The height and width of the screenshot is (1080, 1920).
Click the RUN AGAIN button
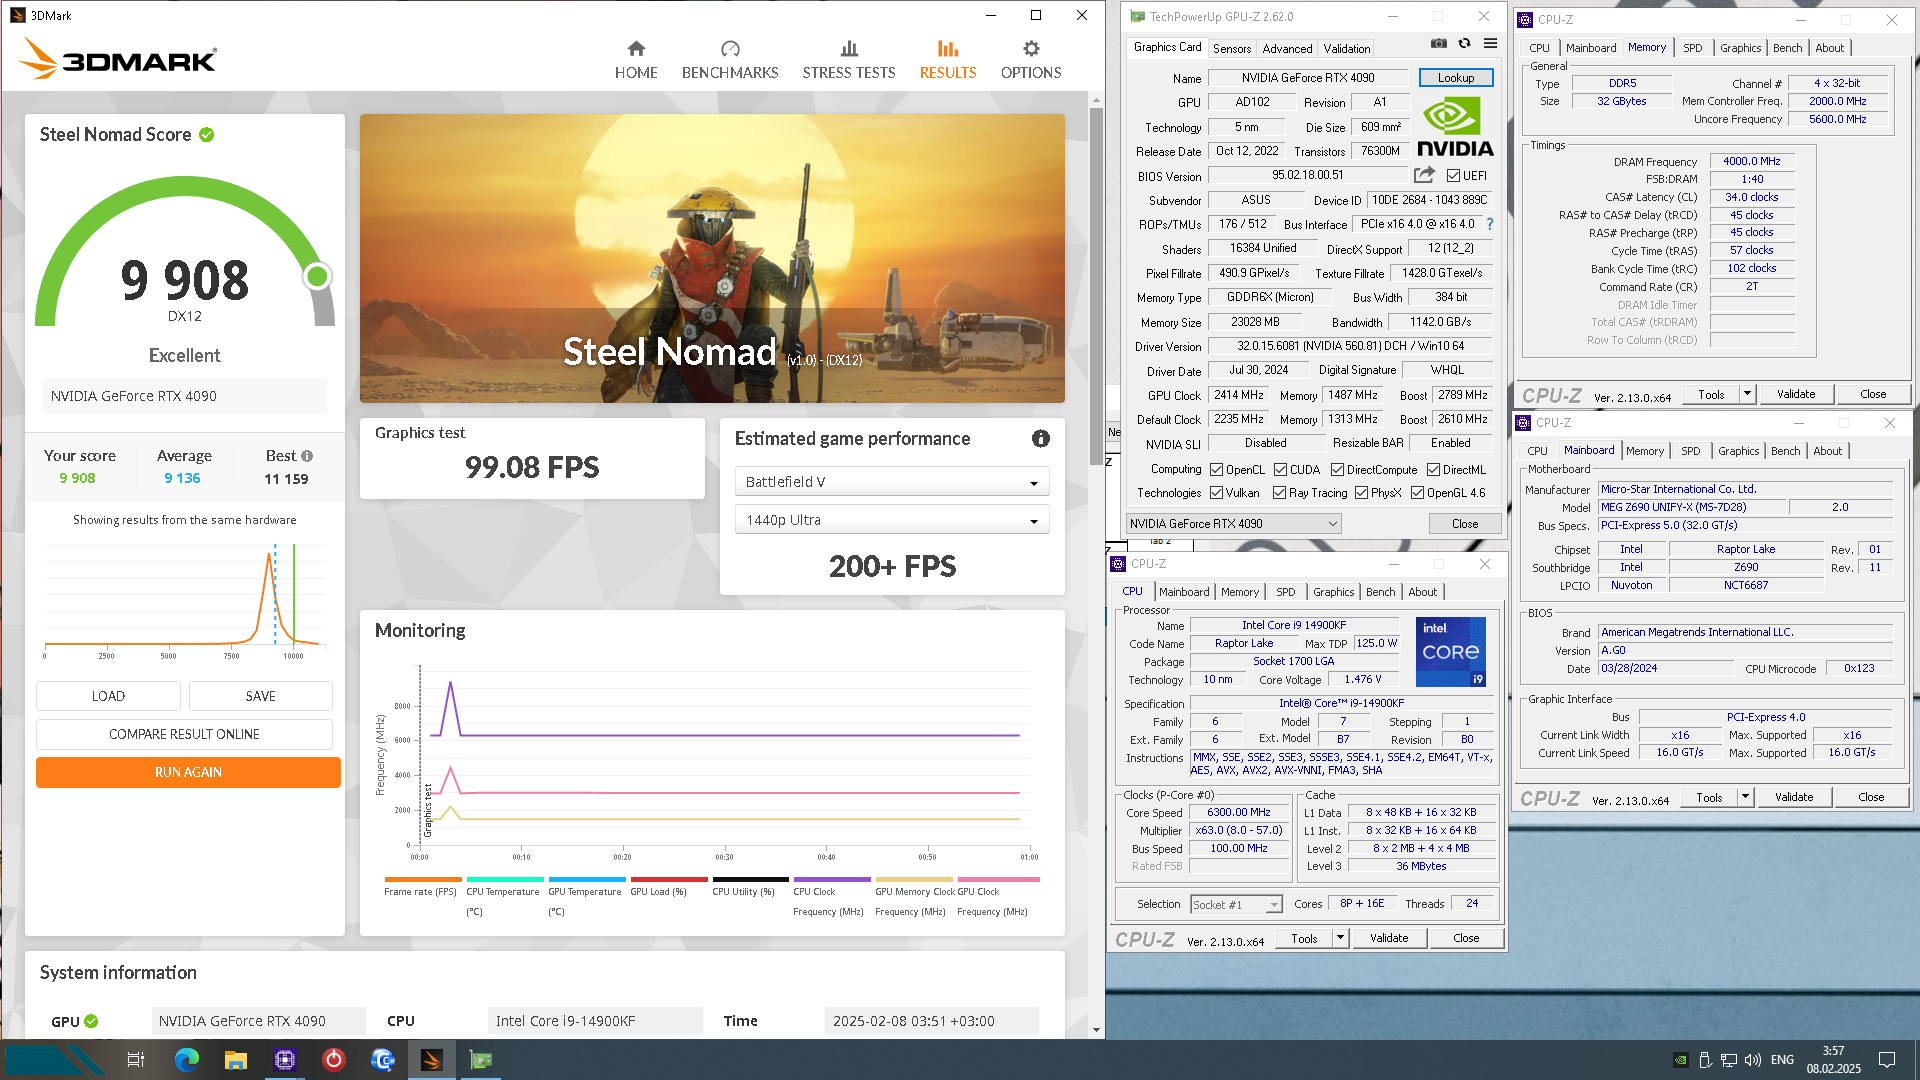coord(188,772)
